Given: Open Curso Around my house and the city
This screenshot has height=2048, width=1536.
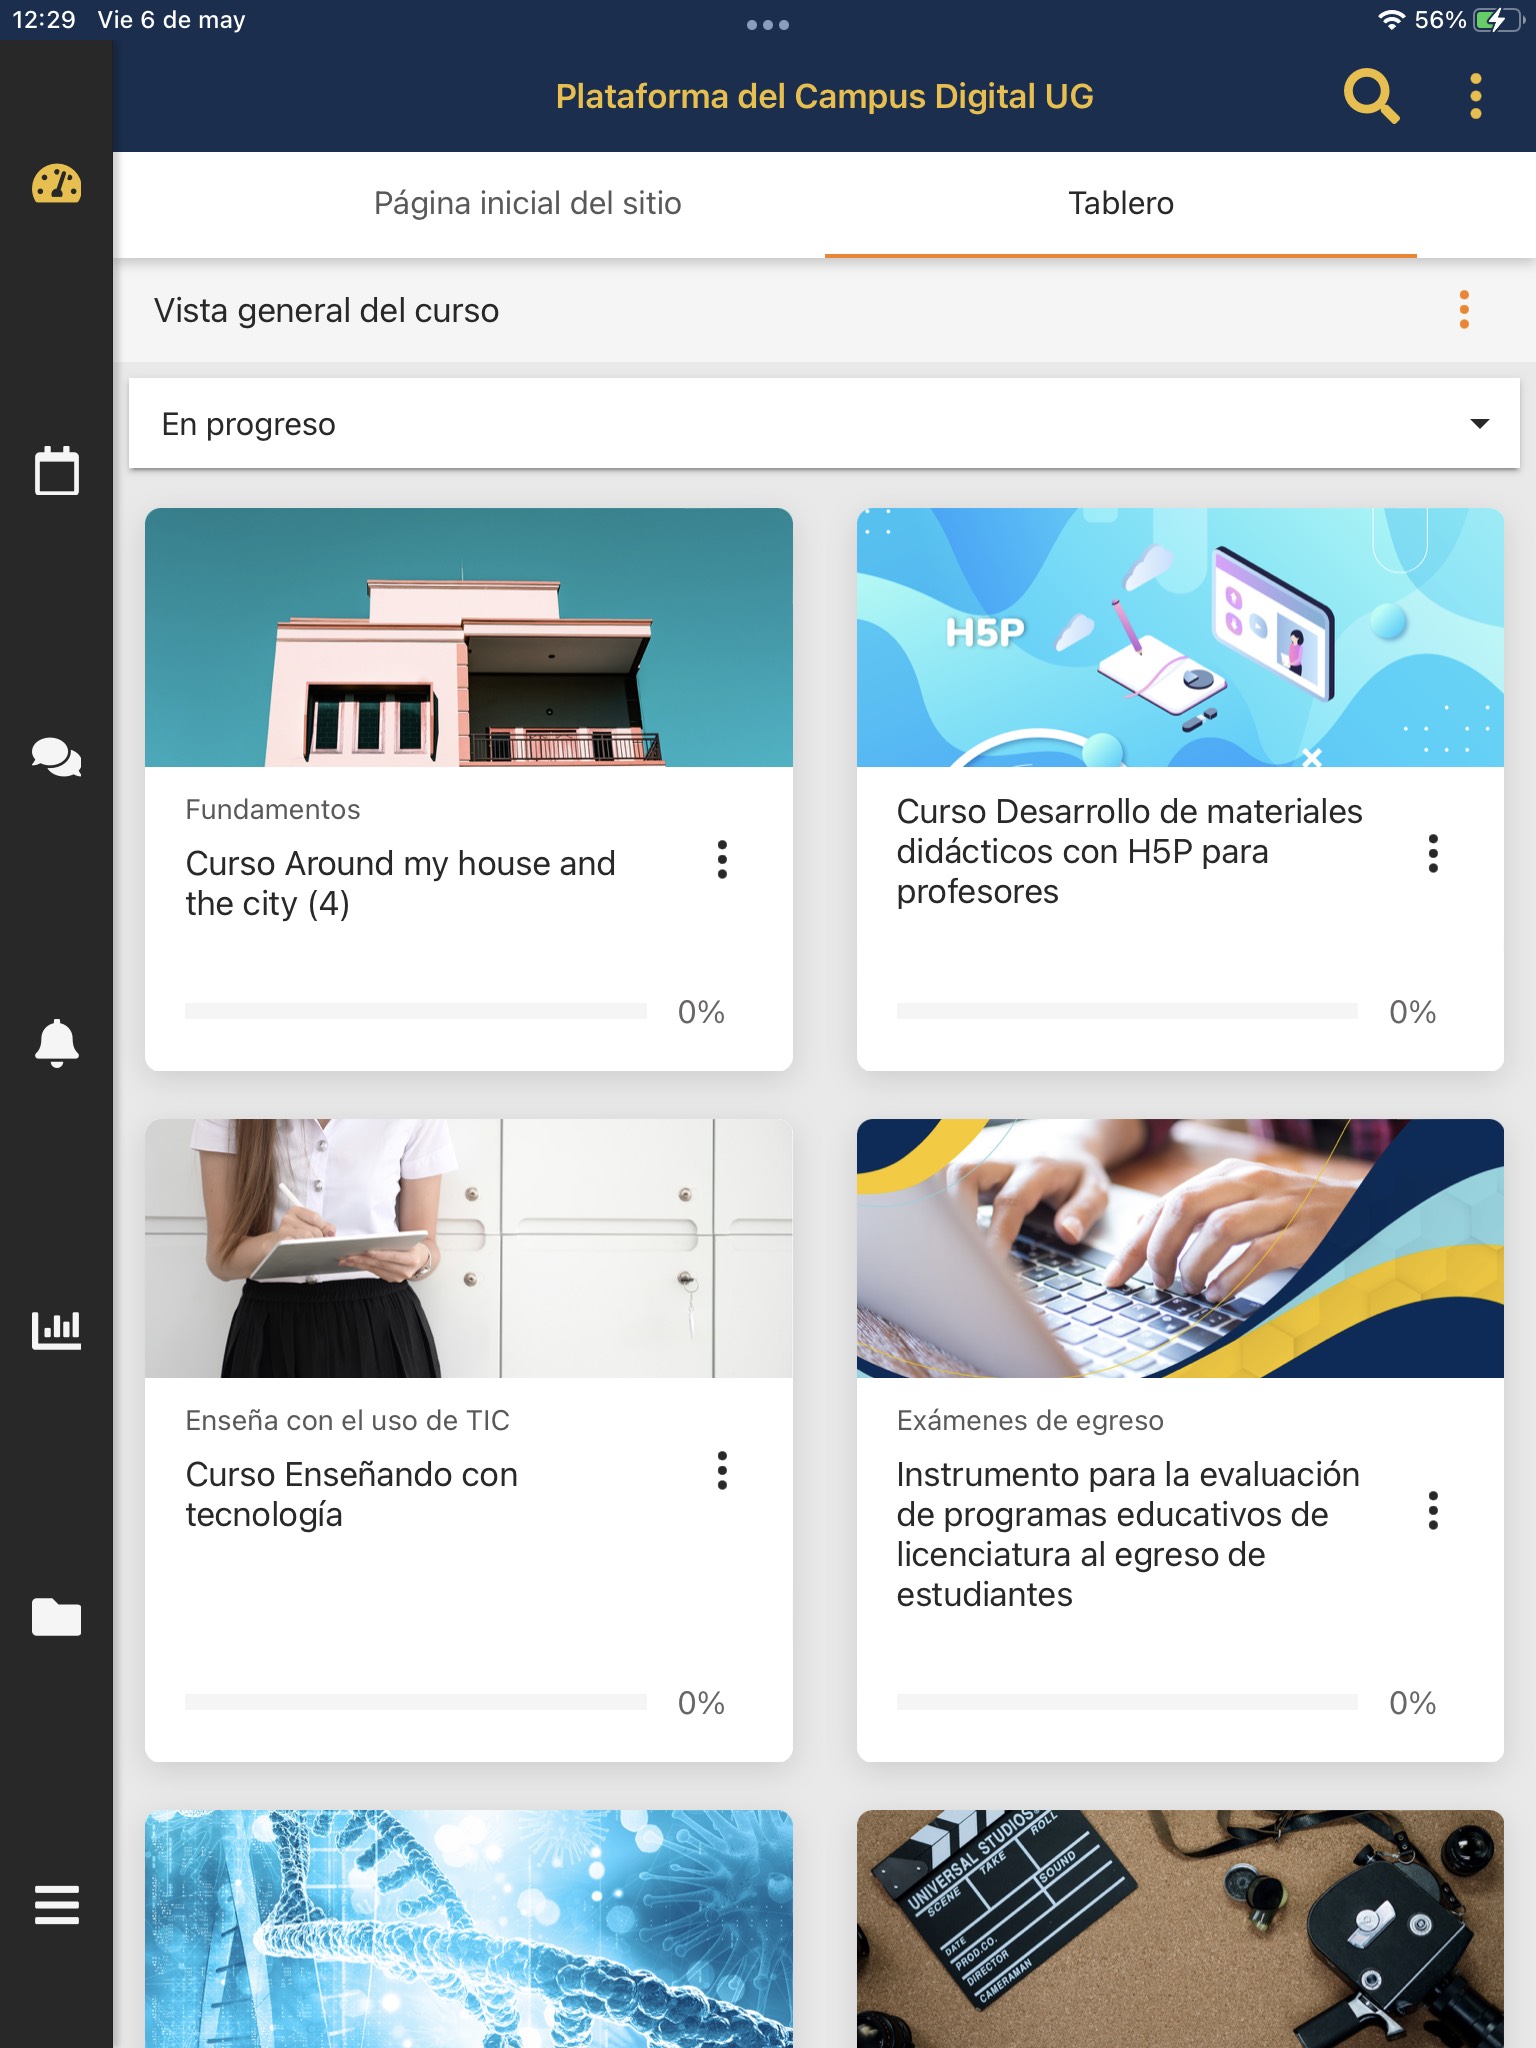Looking at the screenshot, I should coord(400,883).
